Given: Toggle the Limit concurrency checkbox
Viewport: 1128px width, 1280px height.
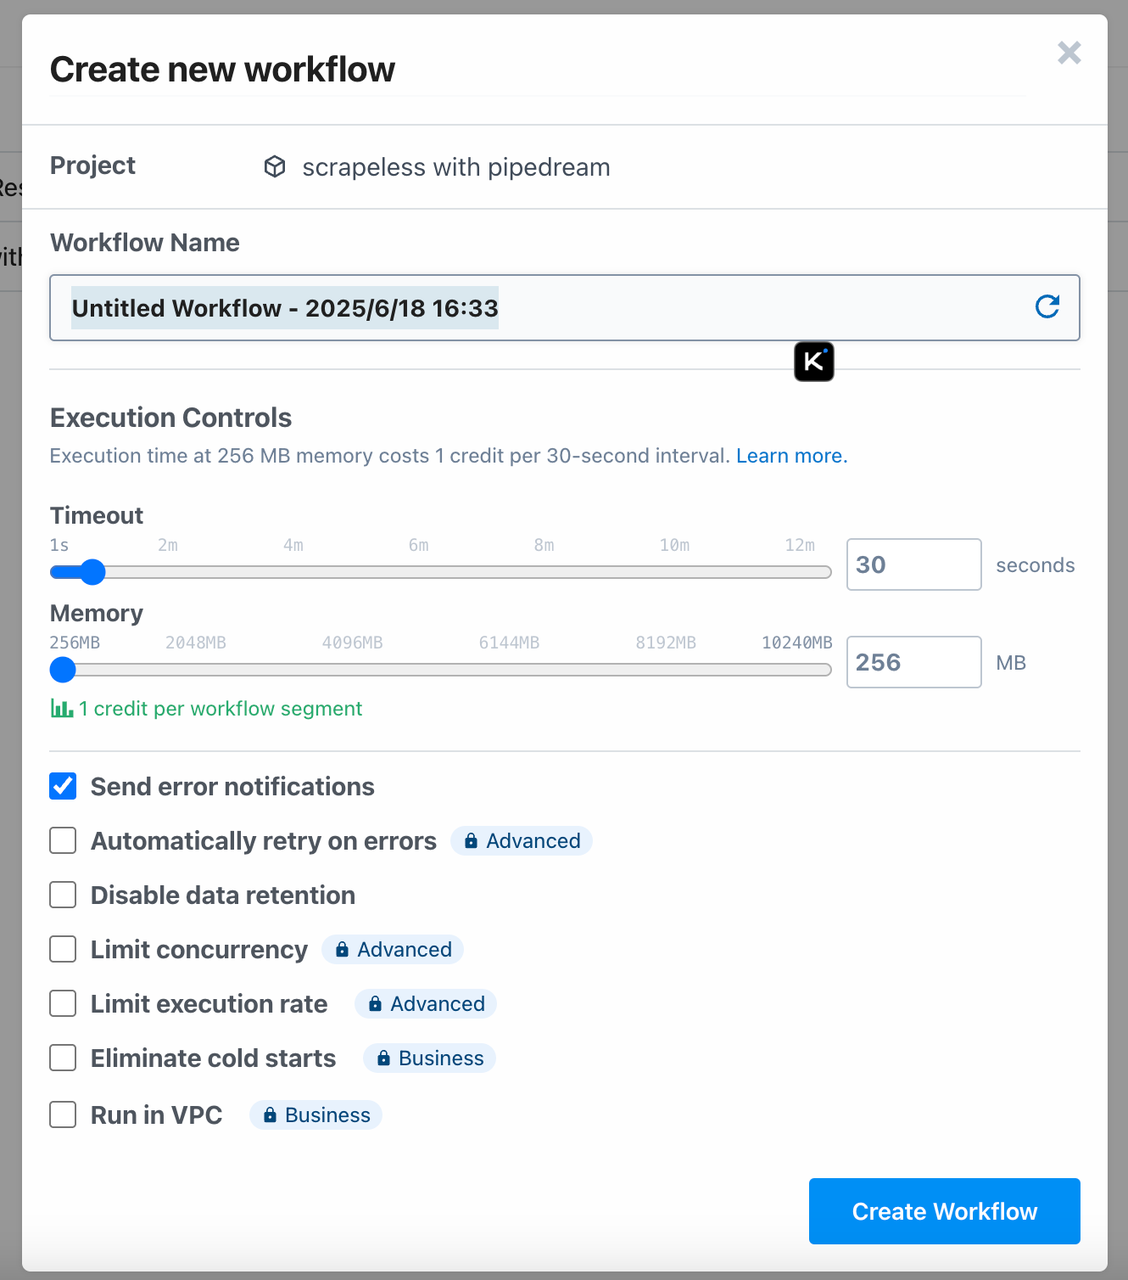Looking at the screenshot, I should 63,949.
